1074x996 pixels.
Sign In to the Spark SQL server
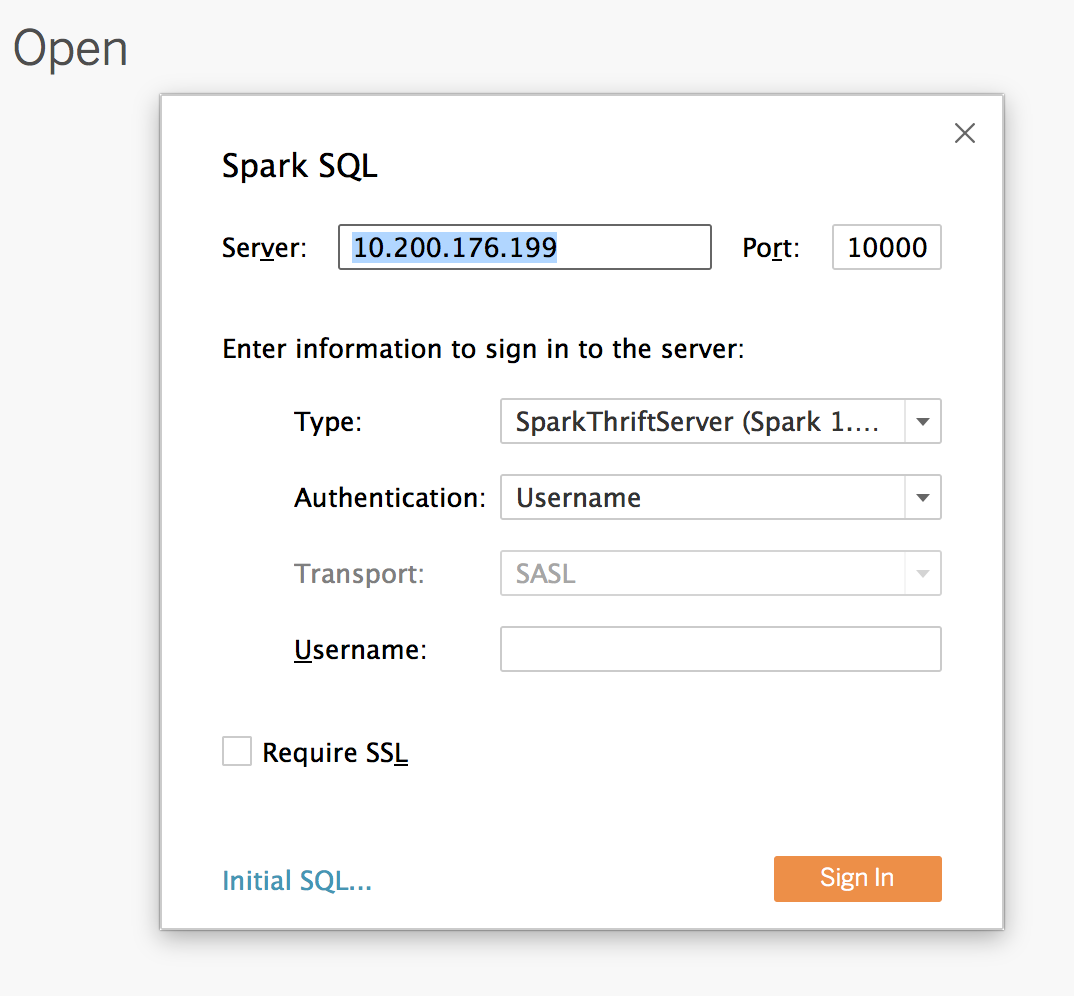[x=856, y=878]
